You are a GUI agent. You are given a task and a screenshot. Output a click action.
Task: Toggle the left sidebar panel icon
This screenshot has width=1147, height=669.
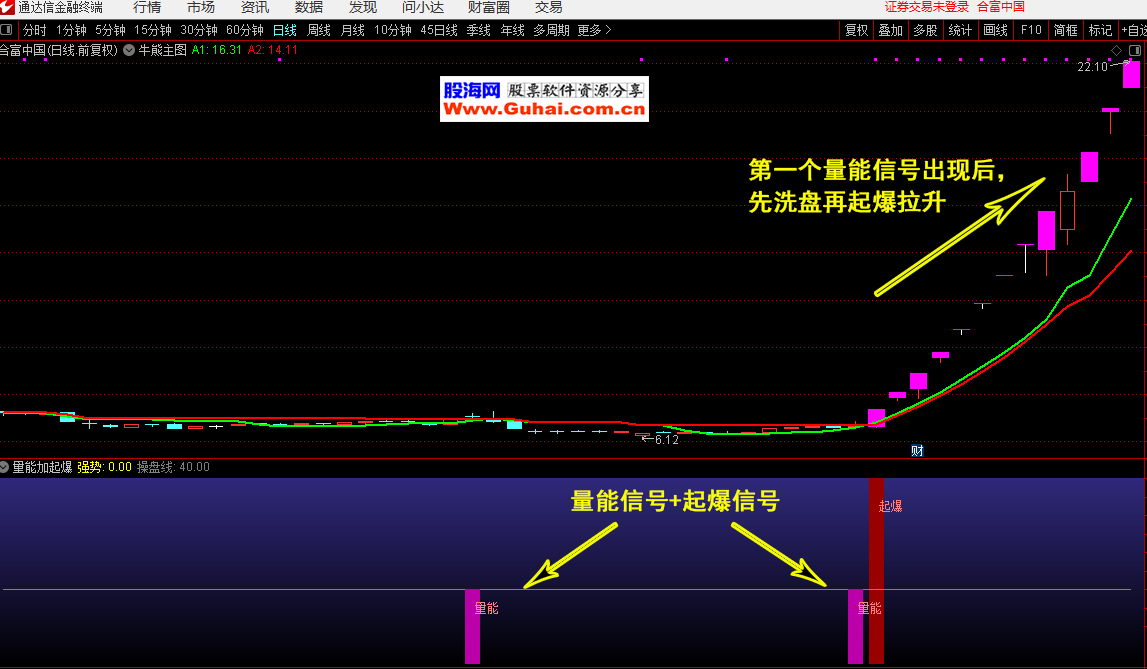9,30
